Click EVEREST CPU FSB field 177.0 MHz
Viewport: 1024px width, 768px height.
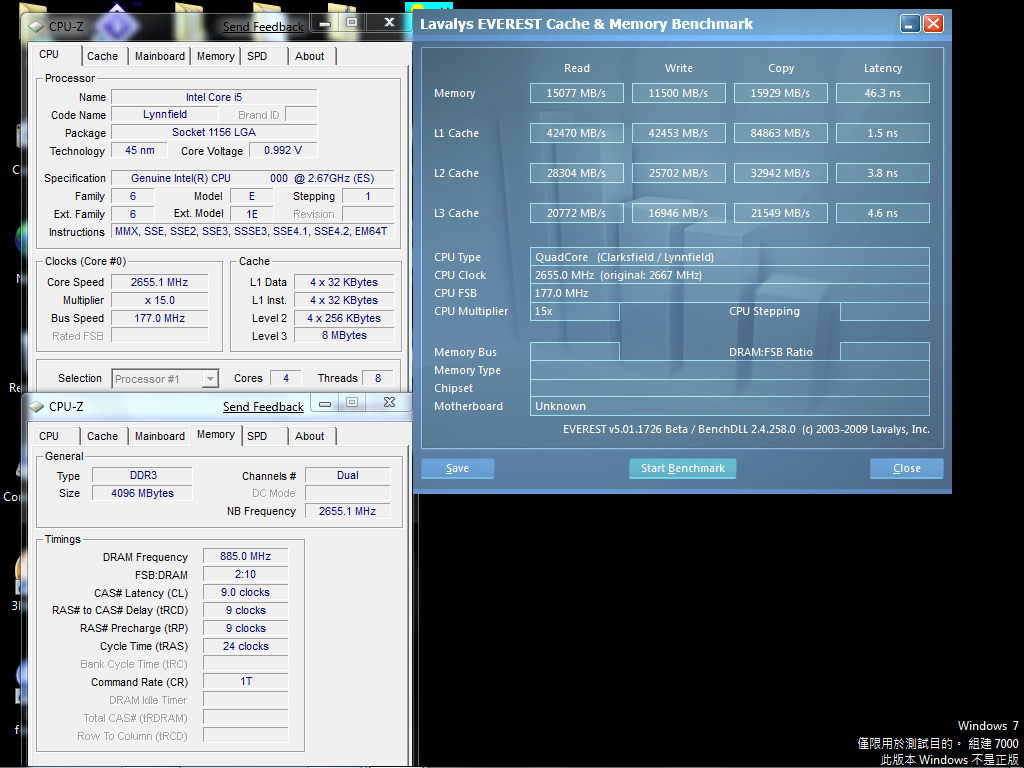click(729, 293)
